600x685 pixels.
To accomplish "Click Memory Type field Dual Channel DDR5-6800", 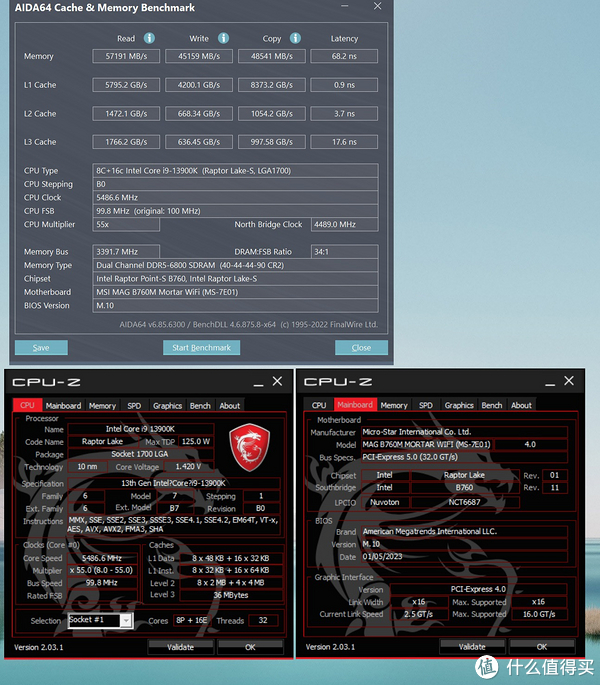I will 235,265.
